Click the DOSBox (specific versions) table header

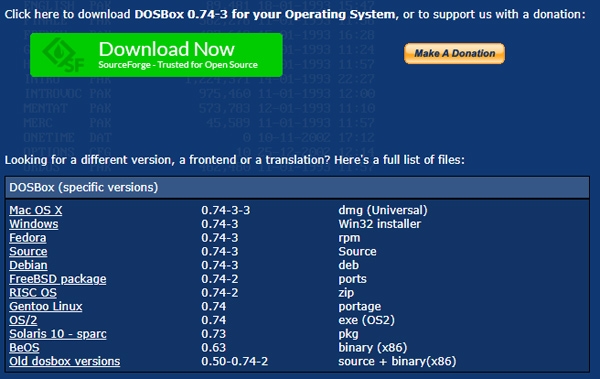(297, 188)
